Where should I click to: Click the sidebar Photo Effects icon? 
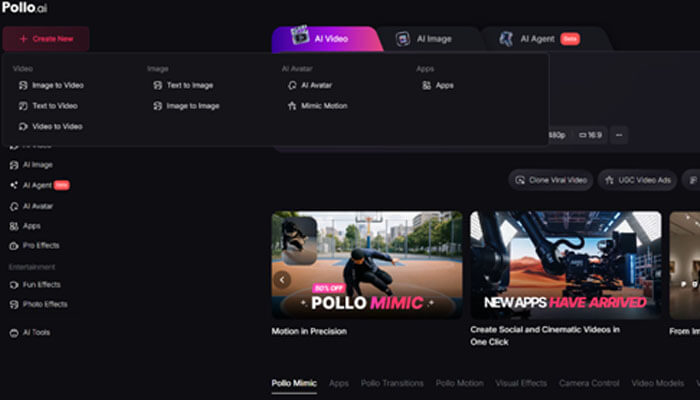pyautogui.click(x=14, y=304)
